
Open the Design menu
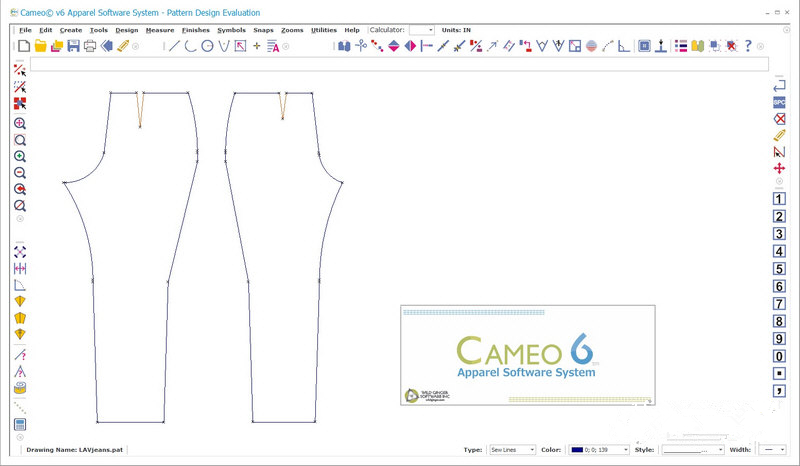(127, 30)
